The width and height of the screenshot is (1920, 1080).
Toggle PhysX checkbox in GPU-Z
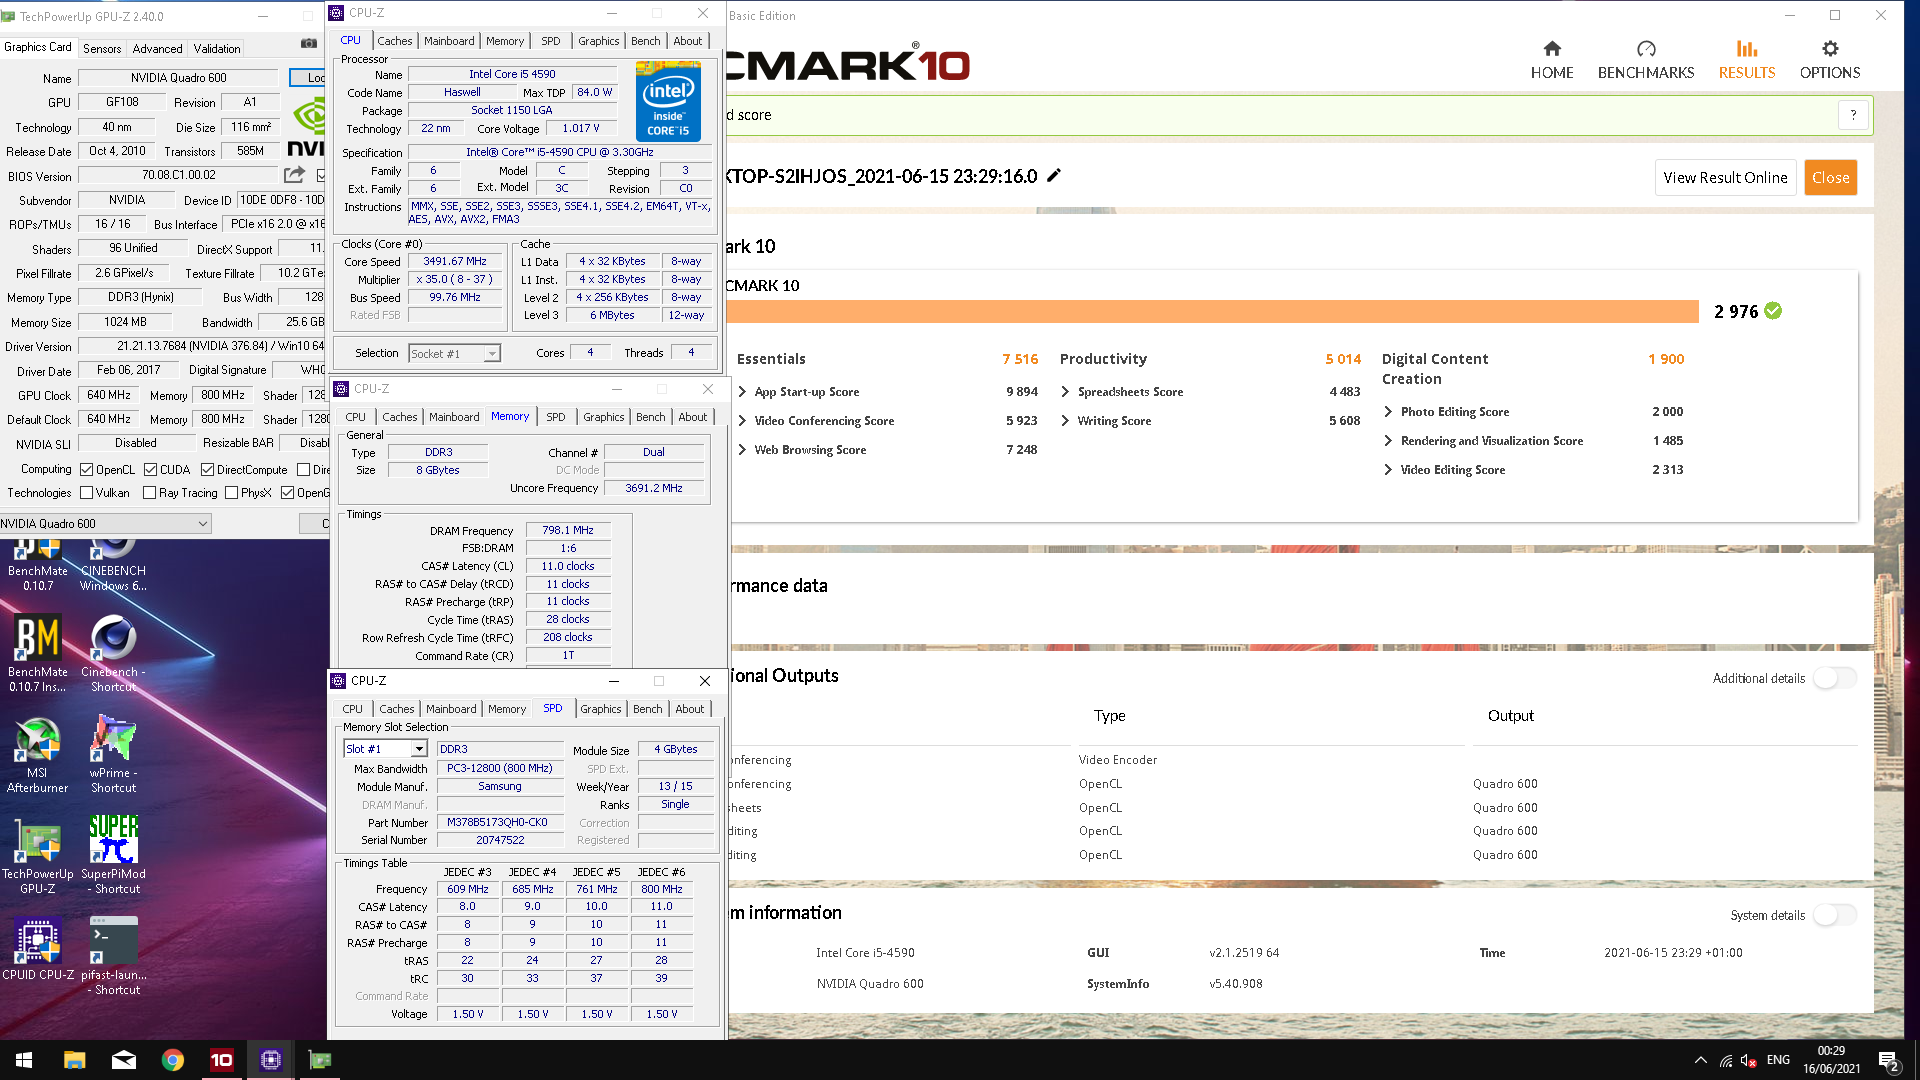[x=231, y=493]
